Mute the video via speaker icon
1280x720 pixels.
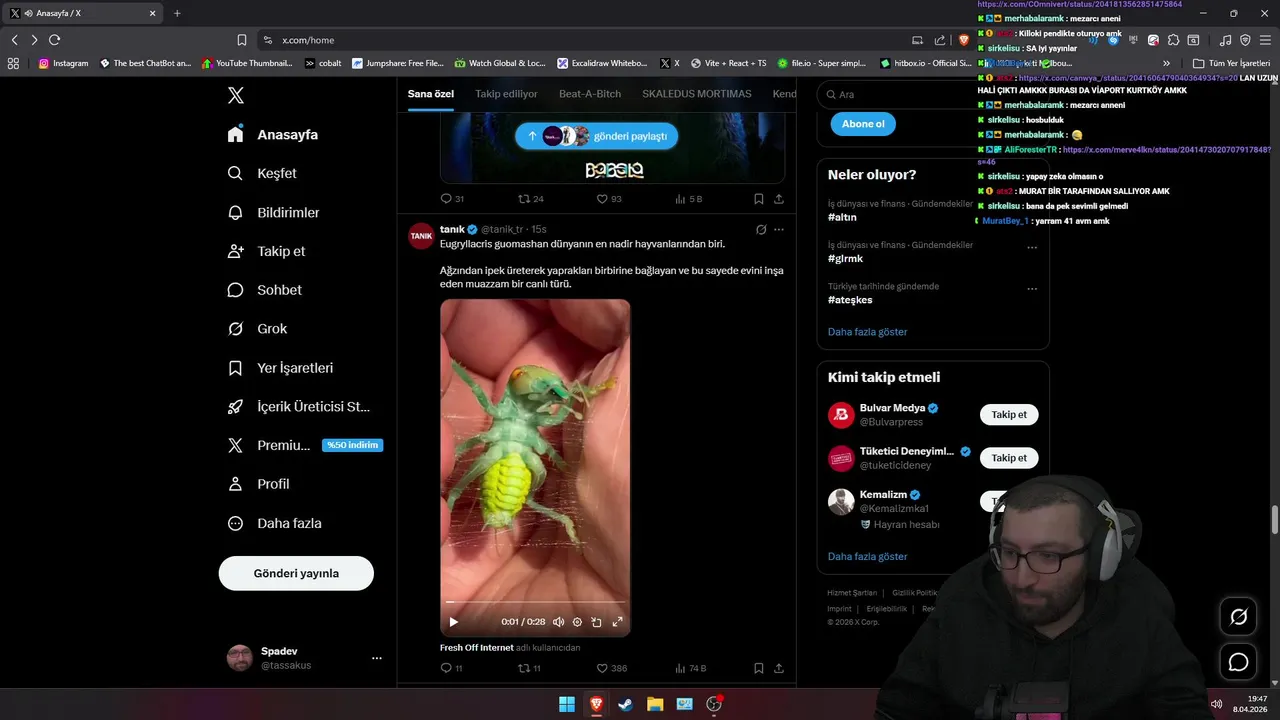(558, 622)
